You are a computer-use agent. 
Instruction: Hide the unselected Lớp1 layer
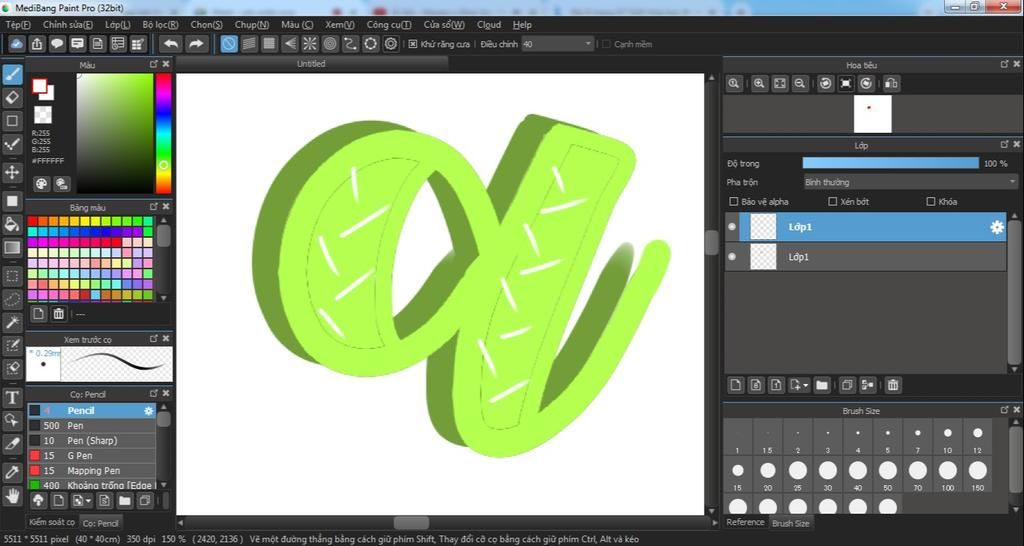coord(732,257)
